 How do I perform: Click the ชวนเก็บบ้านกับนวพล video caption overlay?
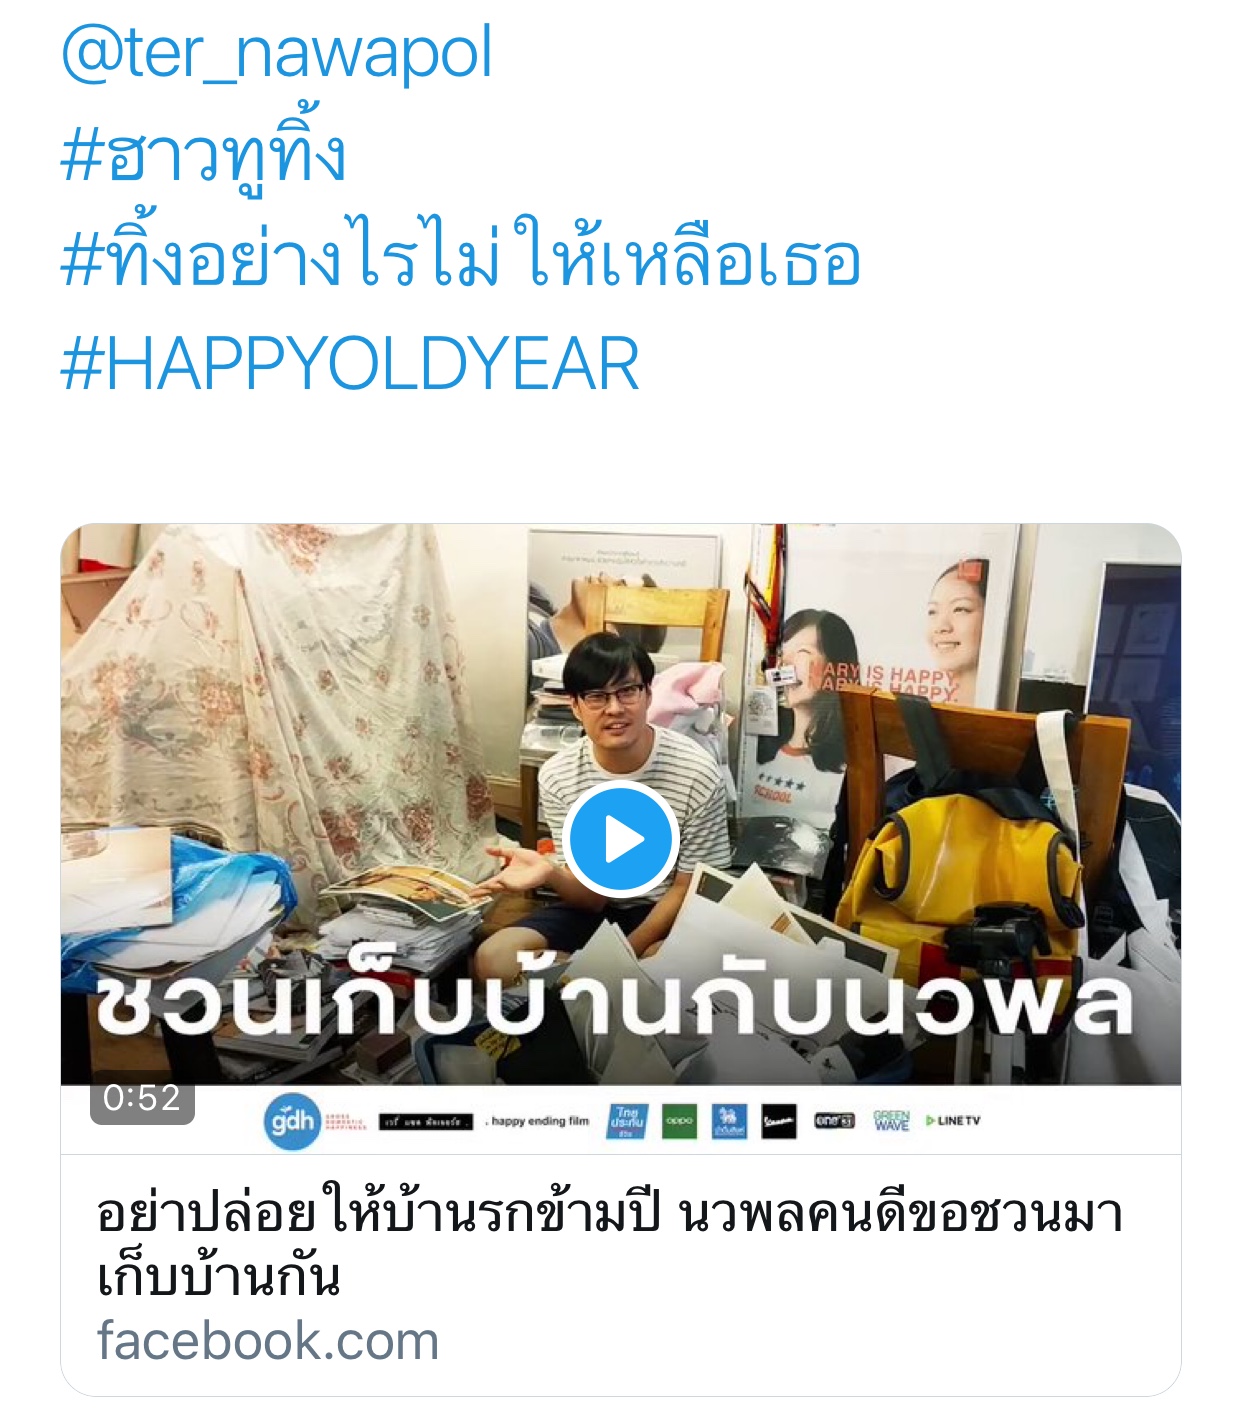point(615,1003)
